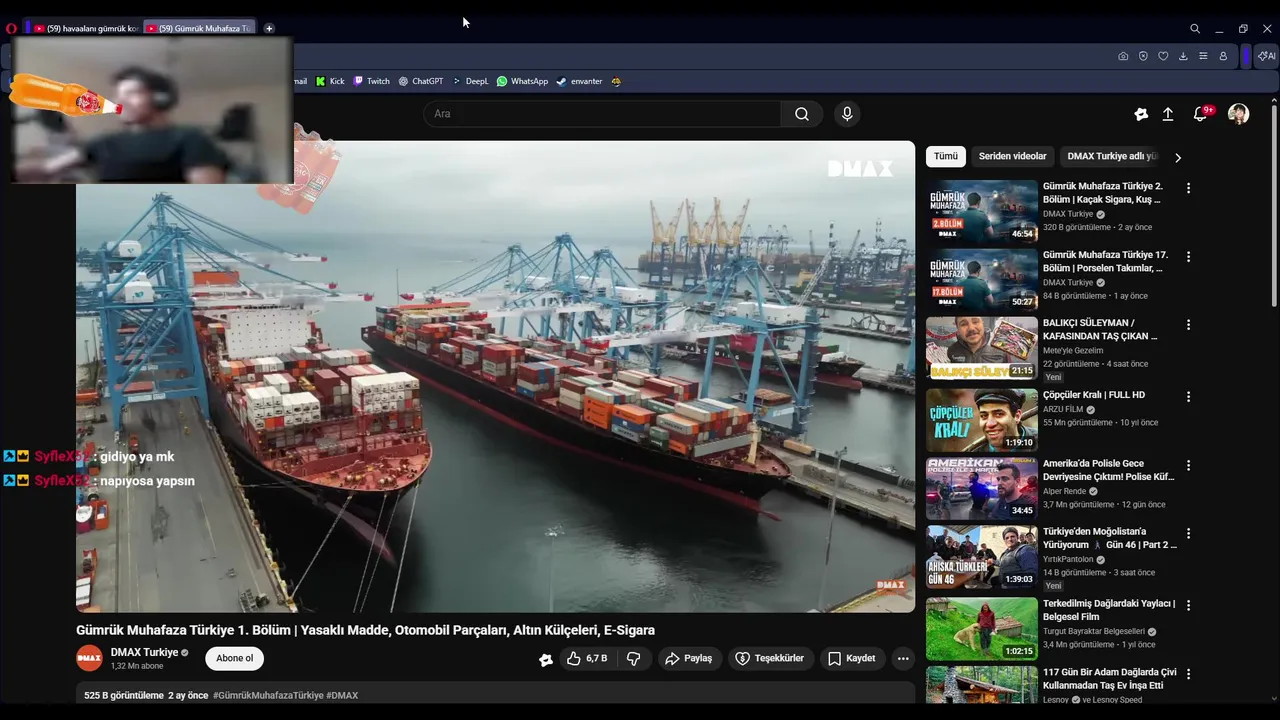
Task: Open Gümrük Muhafaza 2. Bölüm thumbnail
Action: pos(982,211)
